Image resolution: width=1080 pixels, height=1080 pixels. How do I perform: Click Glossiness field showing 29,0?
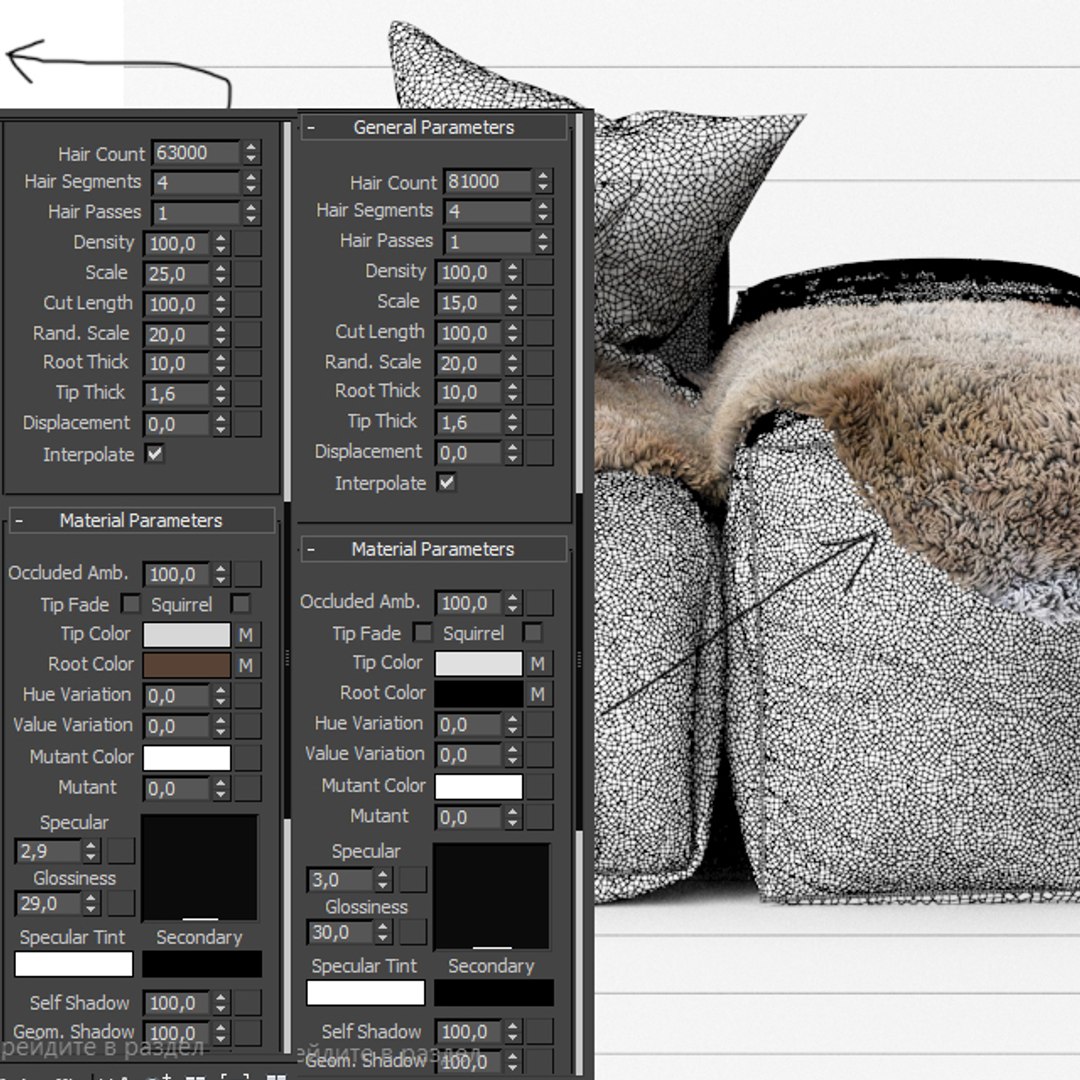click(x=48, y=904)
